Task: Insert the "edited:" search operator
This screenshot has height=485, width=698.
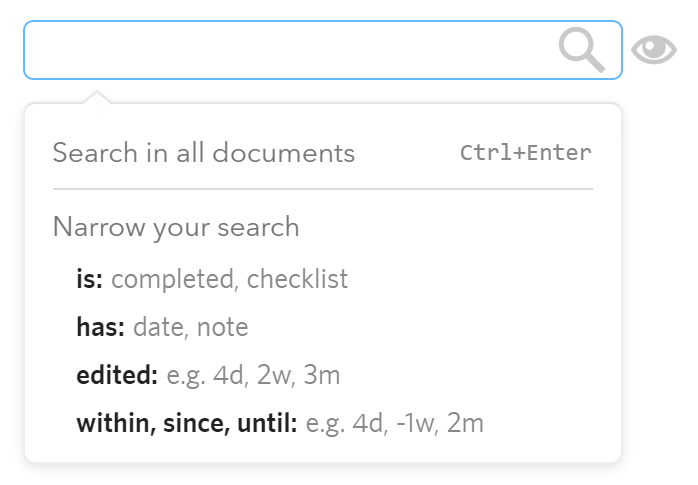Action: click(x=117, y=376)
